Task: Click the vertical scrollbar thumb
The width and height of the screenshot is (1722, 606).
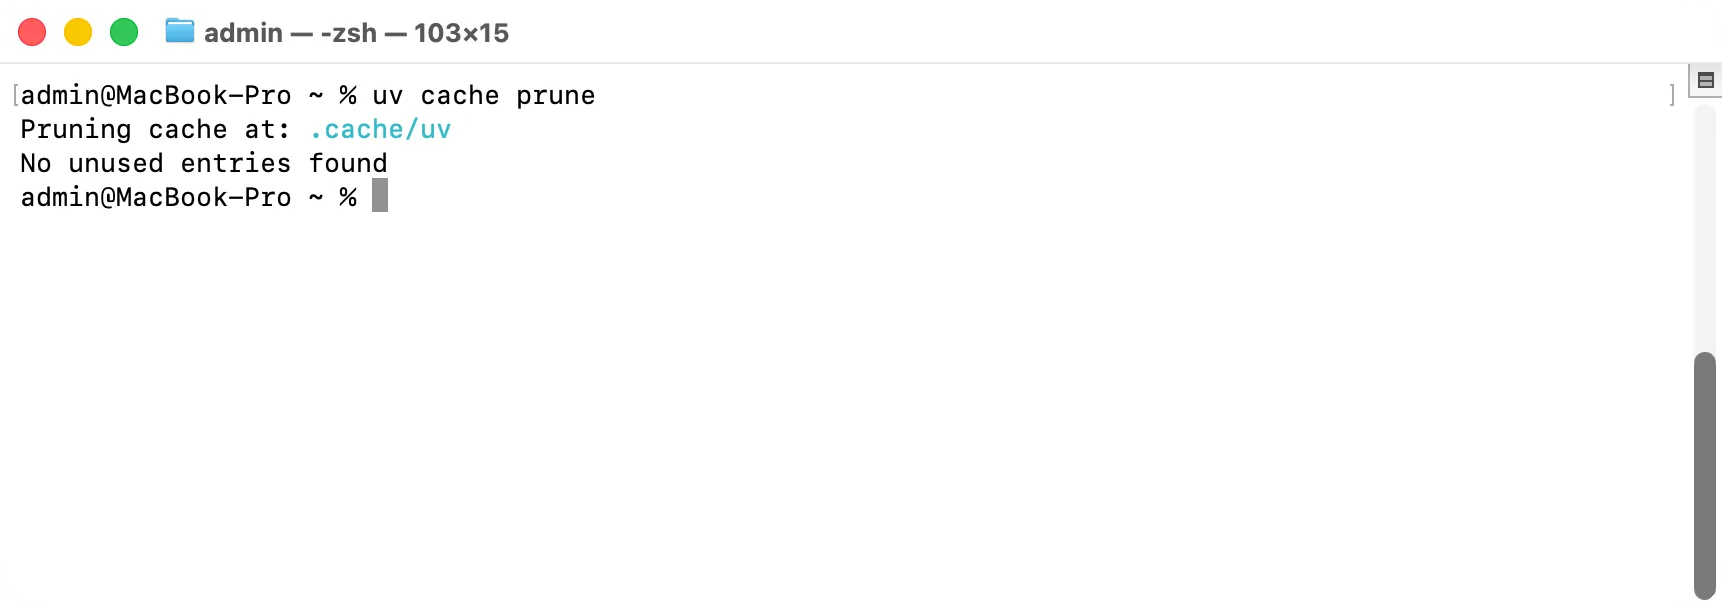Action: tap(1705, 475)
